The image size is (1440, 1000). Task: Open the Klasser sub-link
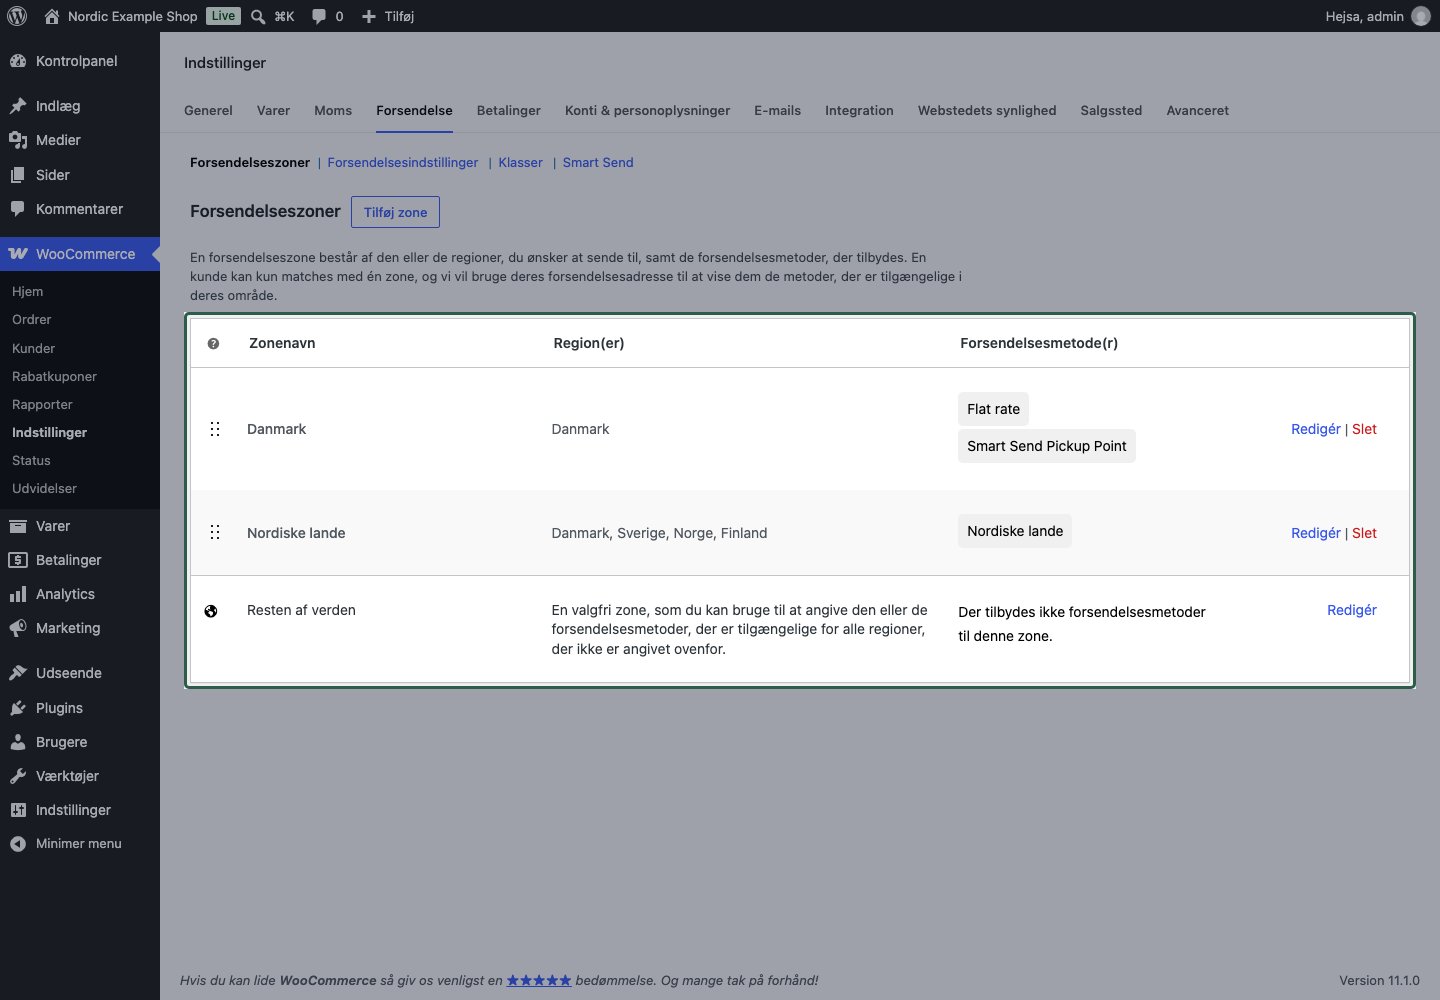tap(521, 162)
